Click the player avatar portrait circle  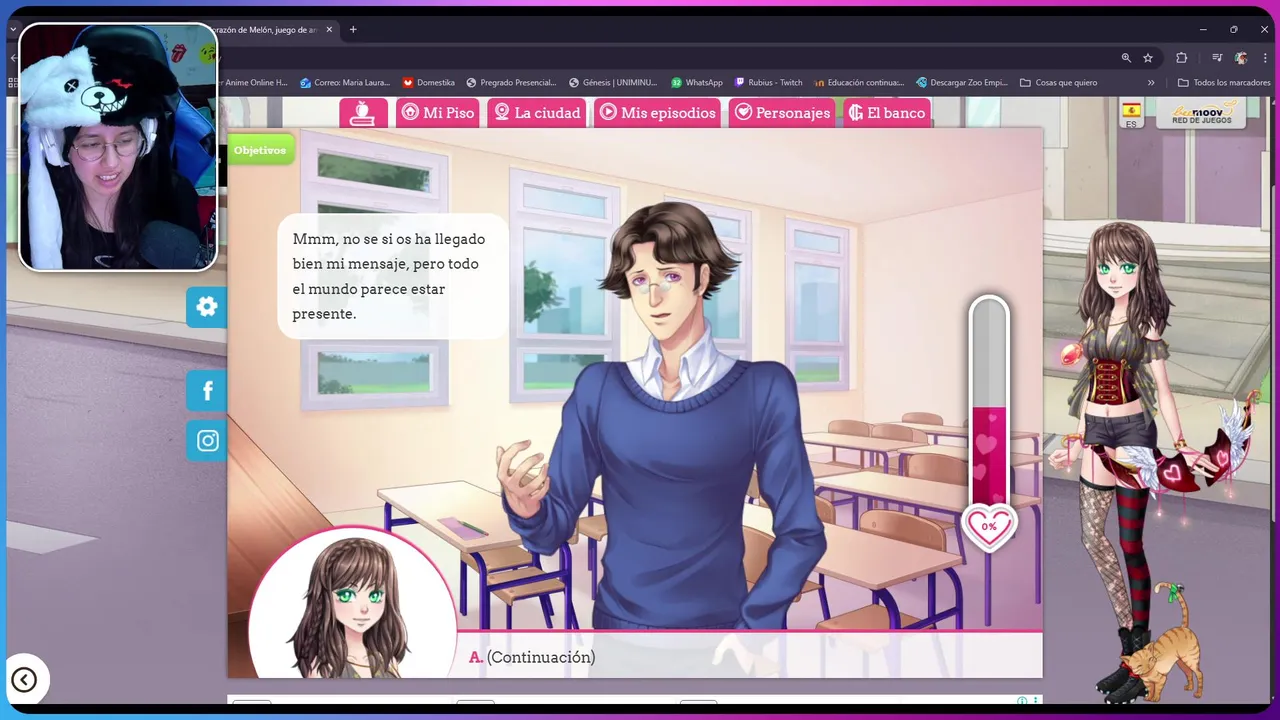click(352, 603)
